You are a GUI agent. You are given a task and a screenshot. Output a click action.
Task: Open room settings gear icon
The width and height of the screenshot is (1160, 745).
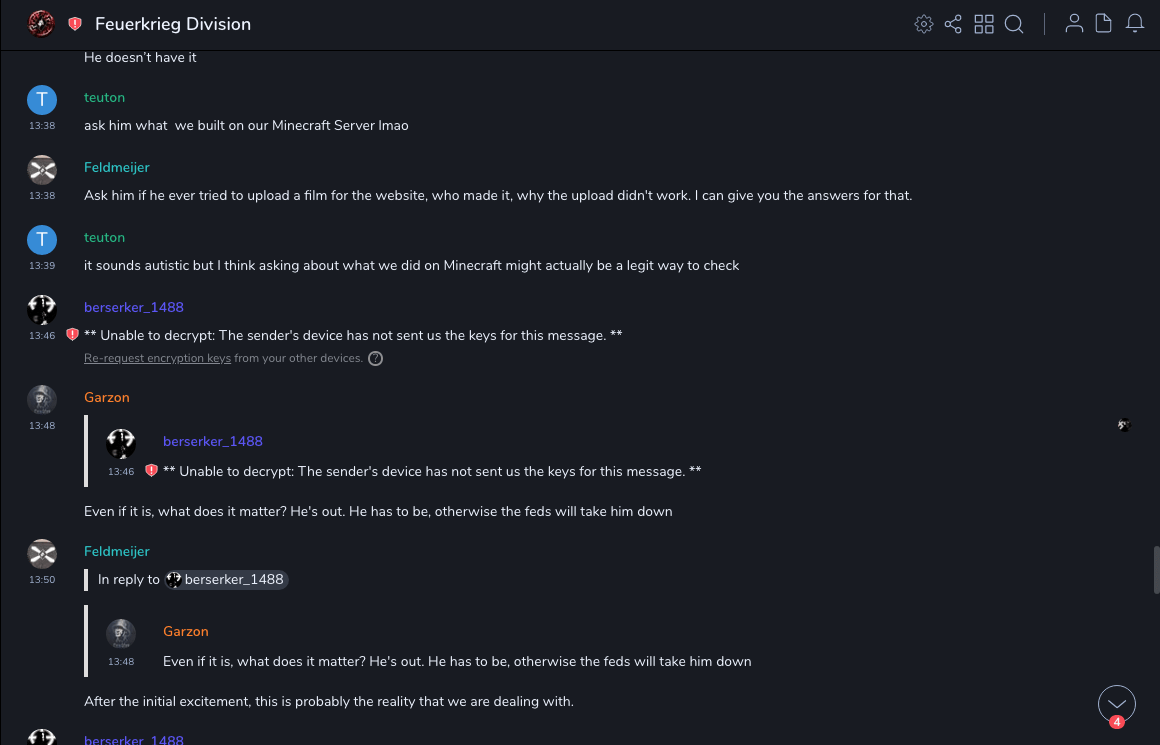(x=924, y=24)
